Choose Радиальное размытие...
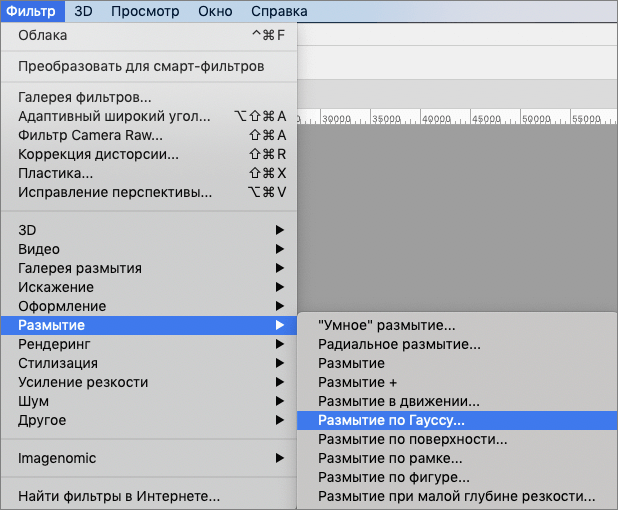 (x=457, y=344)
